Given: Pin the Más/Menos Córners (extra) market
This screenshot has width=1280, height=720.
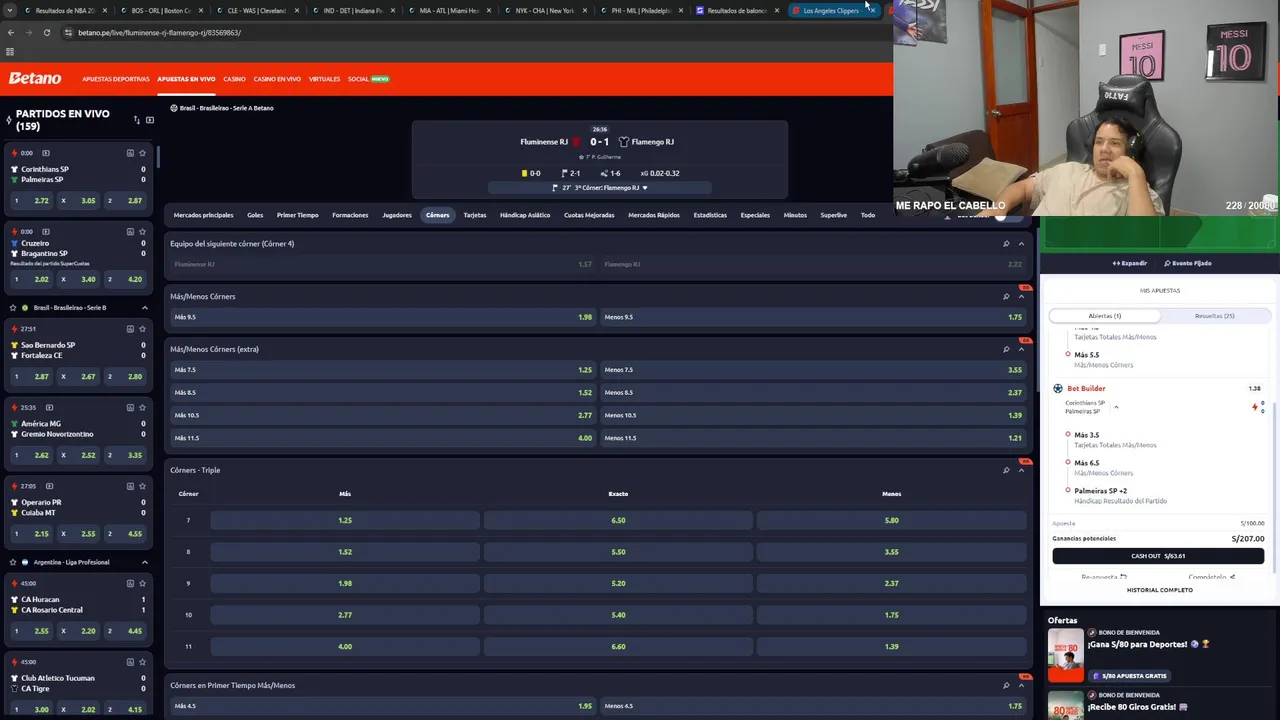Looking at the screenshot, I should pyautogui.click(x=1006, y=349).
